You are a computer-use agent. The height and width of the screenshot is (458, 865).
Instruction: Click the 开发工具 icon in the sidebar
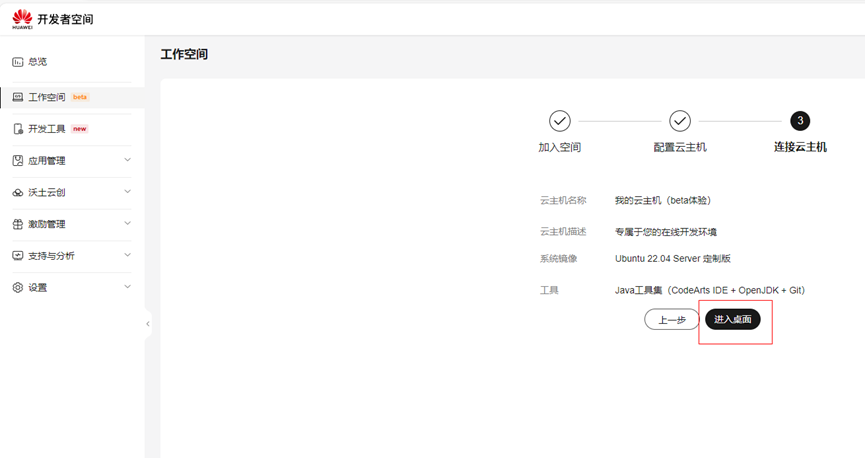(18, 129)
